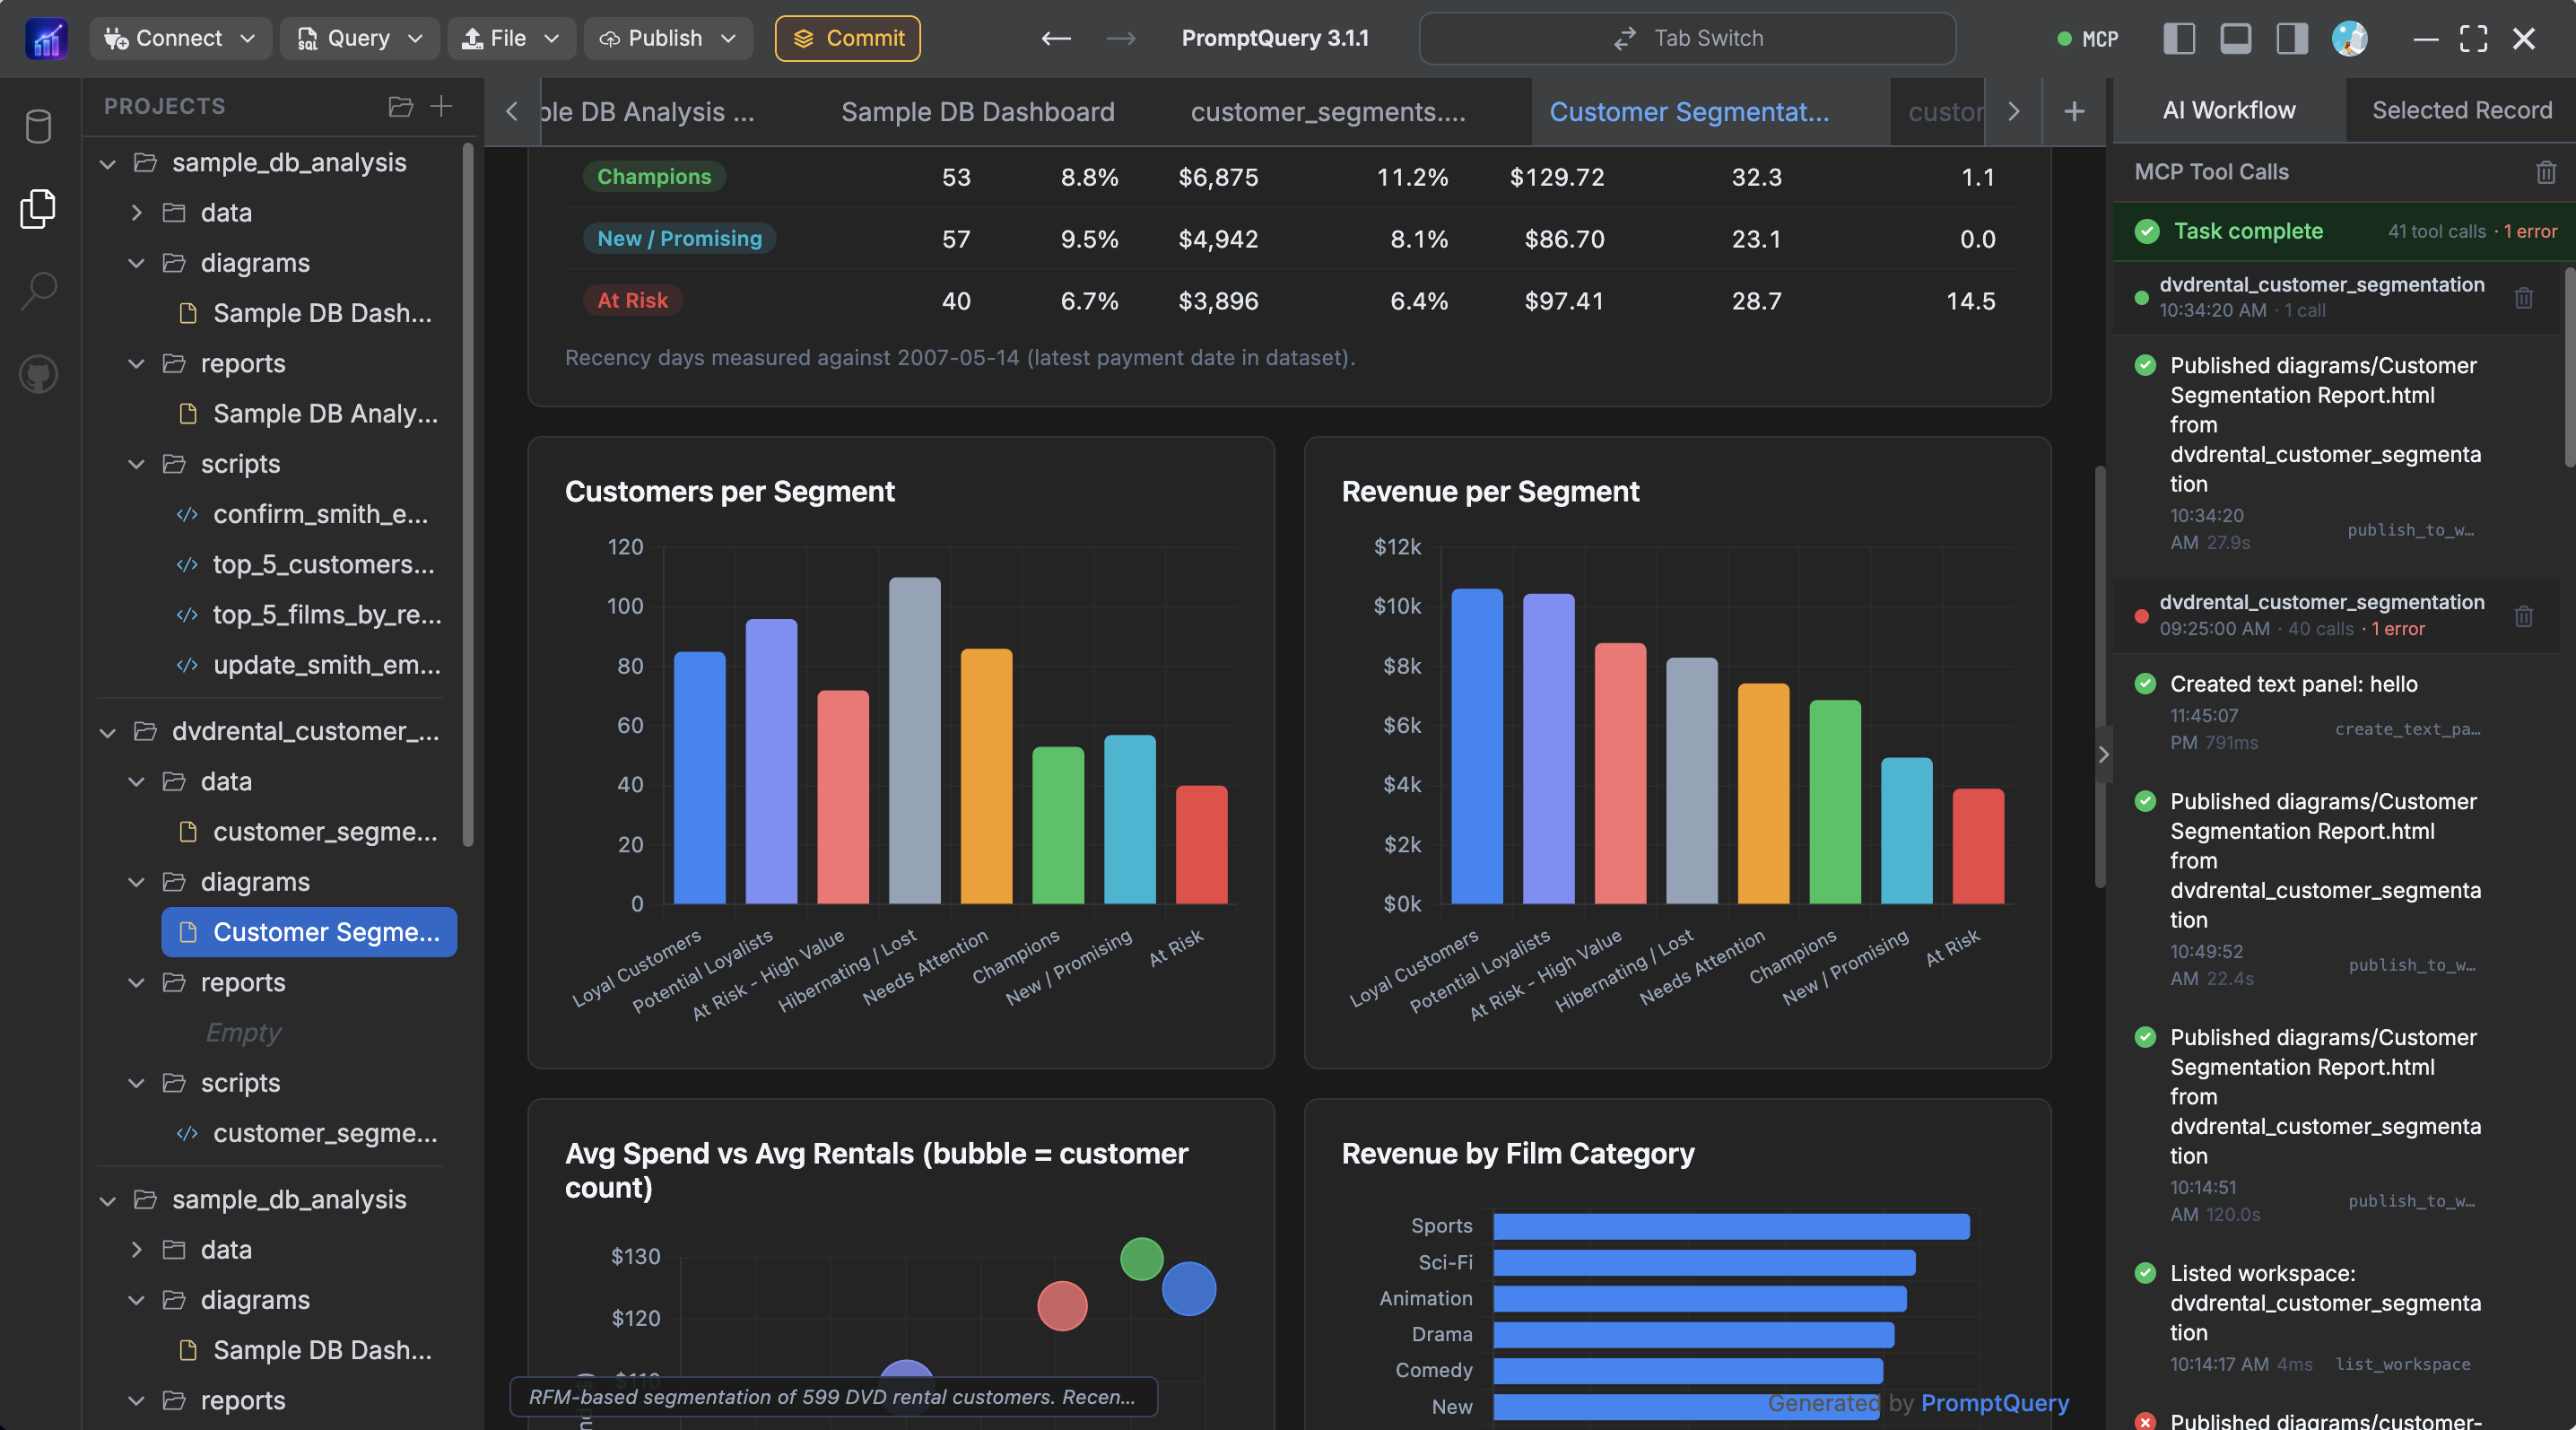Screen dimensions: 2576x1430
Task: Clear MCP Tool Calls with trash icon
Action: point(2545,172)
